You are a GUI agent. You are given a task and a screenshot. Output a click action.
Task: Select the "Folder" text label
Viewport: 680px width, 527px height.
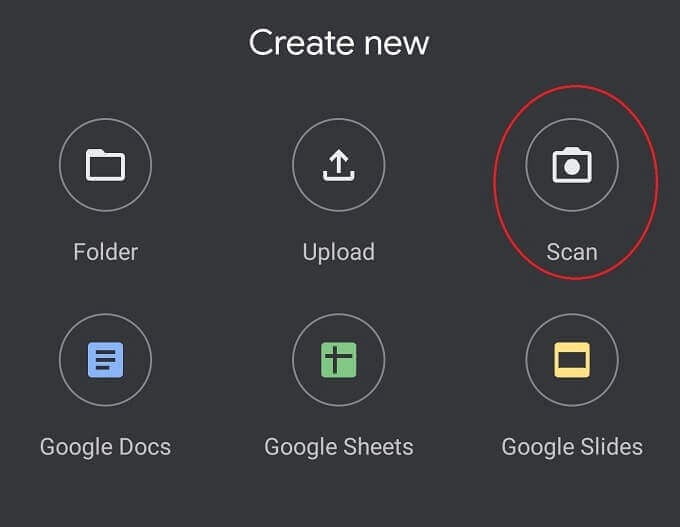105,252
